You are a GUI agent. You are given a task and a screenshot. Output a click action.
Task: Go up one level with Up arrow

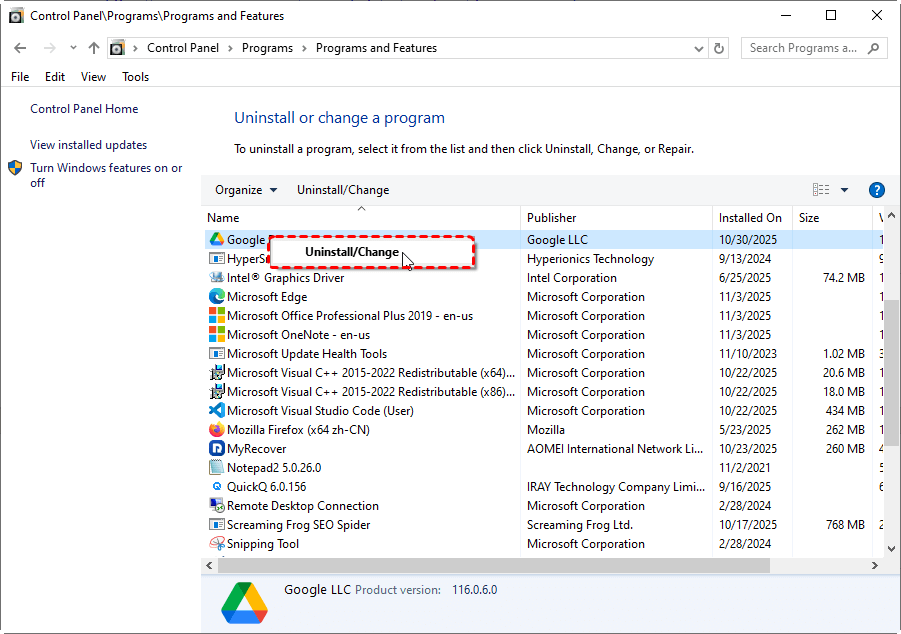point(94,48)
